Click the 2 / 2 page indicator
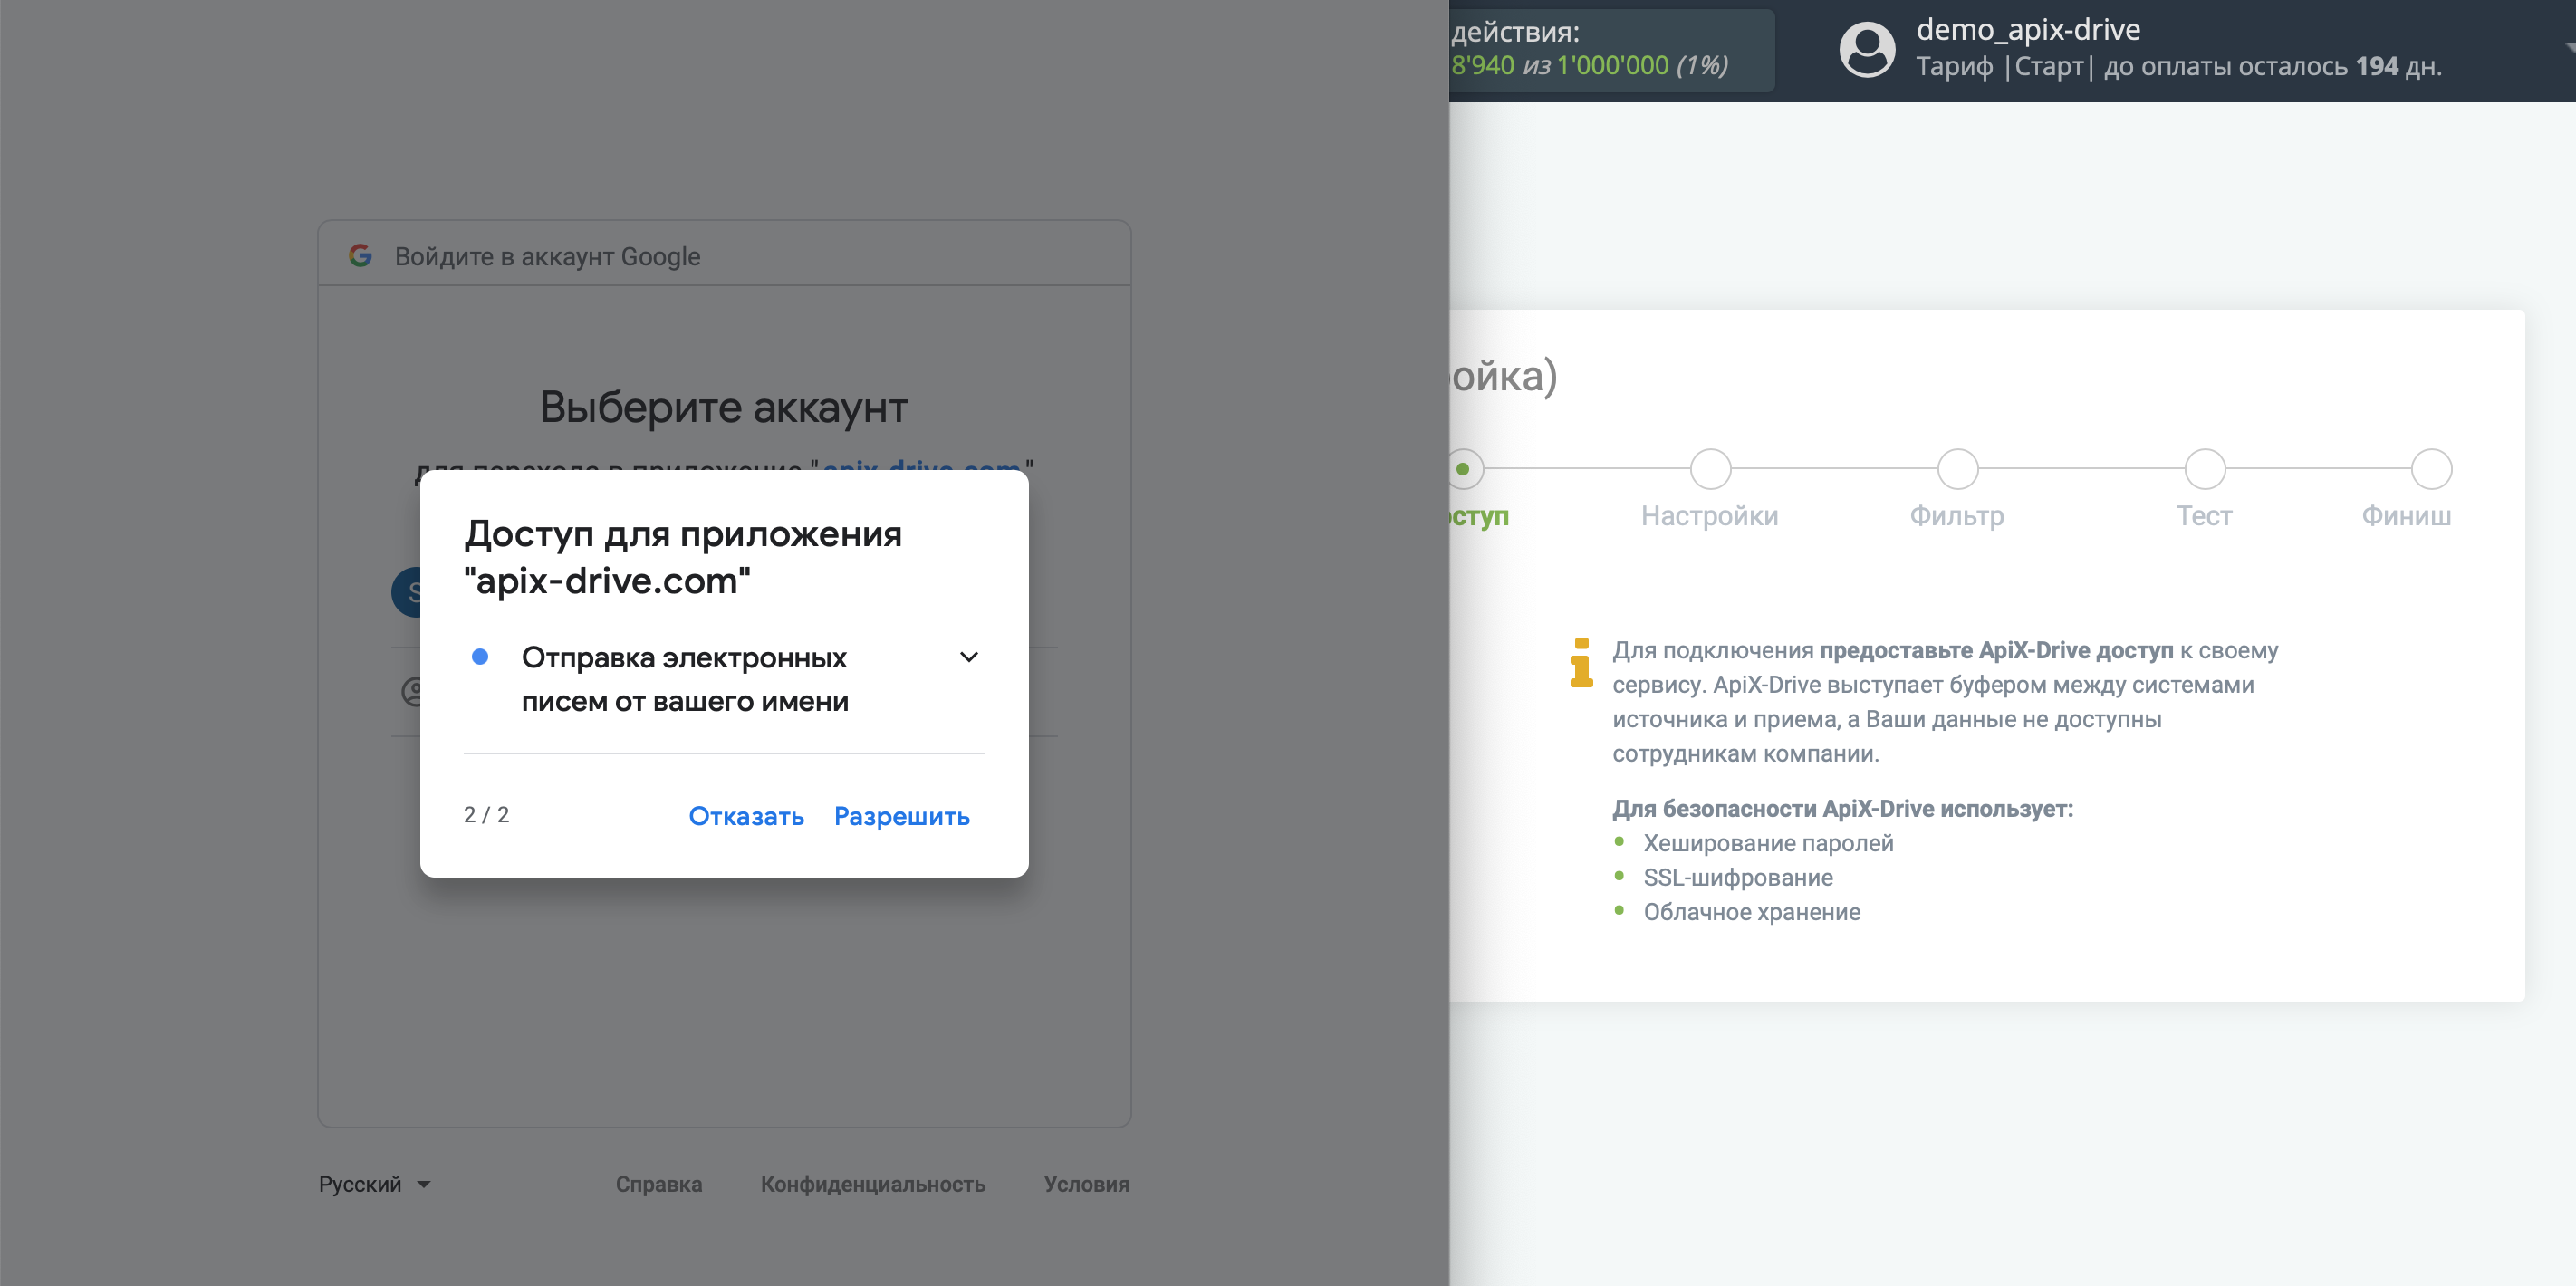This screenshot has width=2576, height=1286. pos(486,815)
